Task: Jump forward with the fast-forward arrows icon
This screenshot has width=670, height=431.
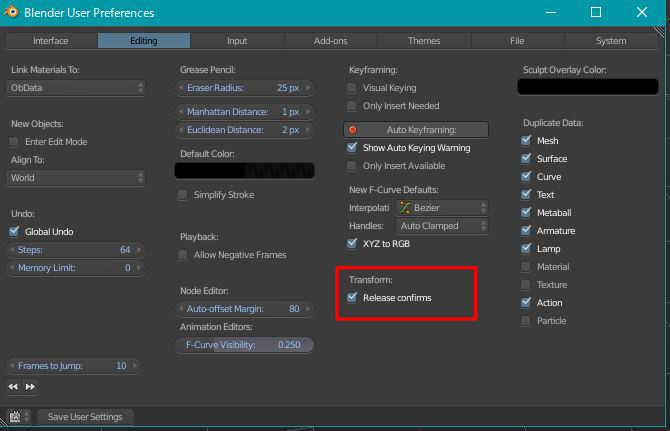Action: click(x=30, y=387)
